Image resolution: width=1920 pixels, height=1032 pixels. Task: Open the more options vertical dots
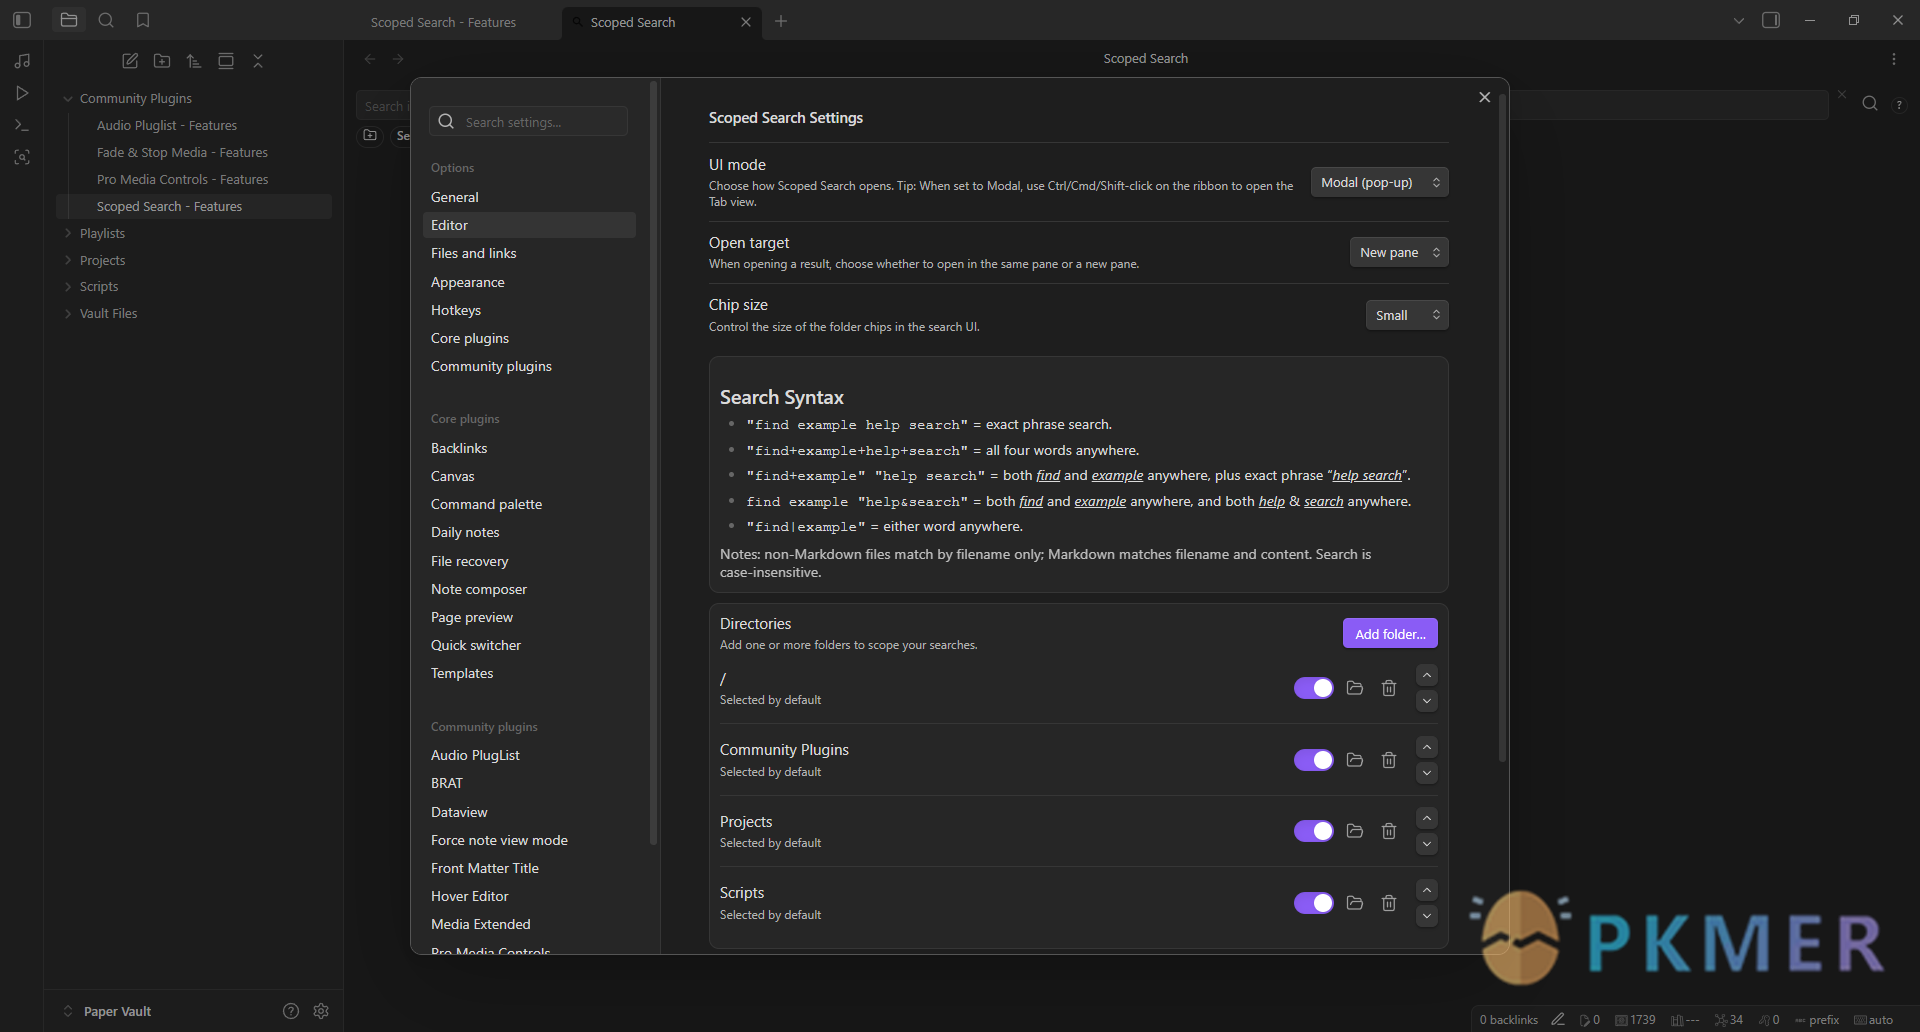(1894, 59)
